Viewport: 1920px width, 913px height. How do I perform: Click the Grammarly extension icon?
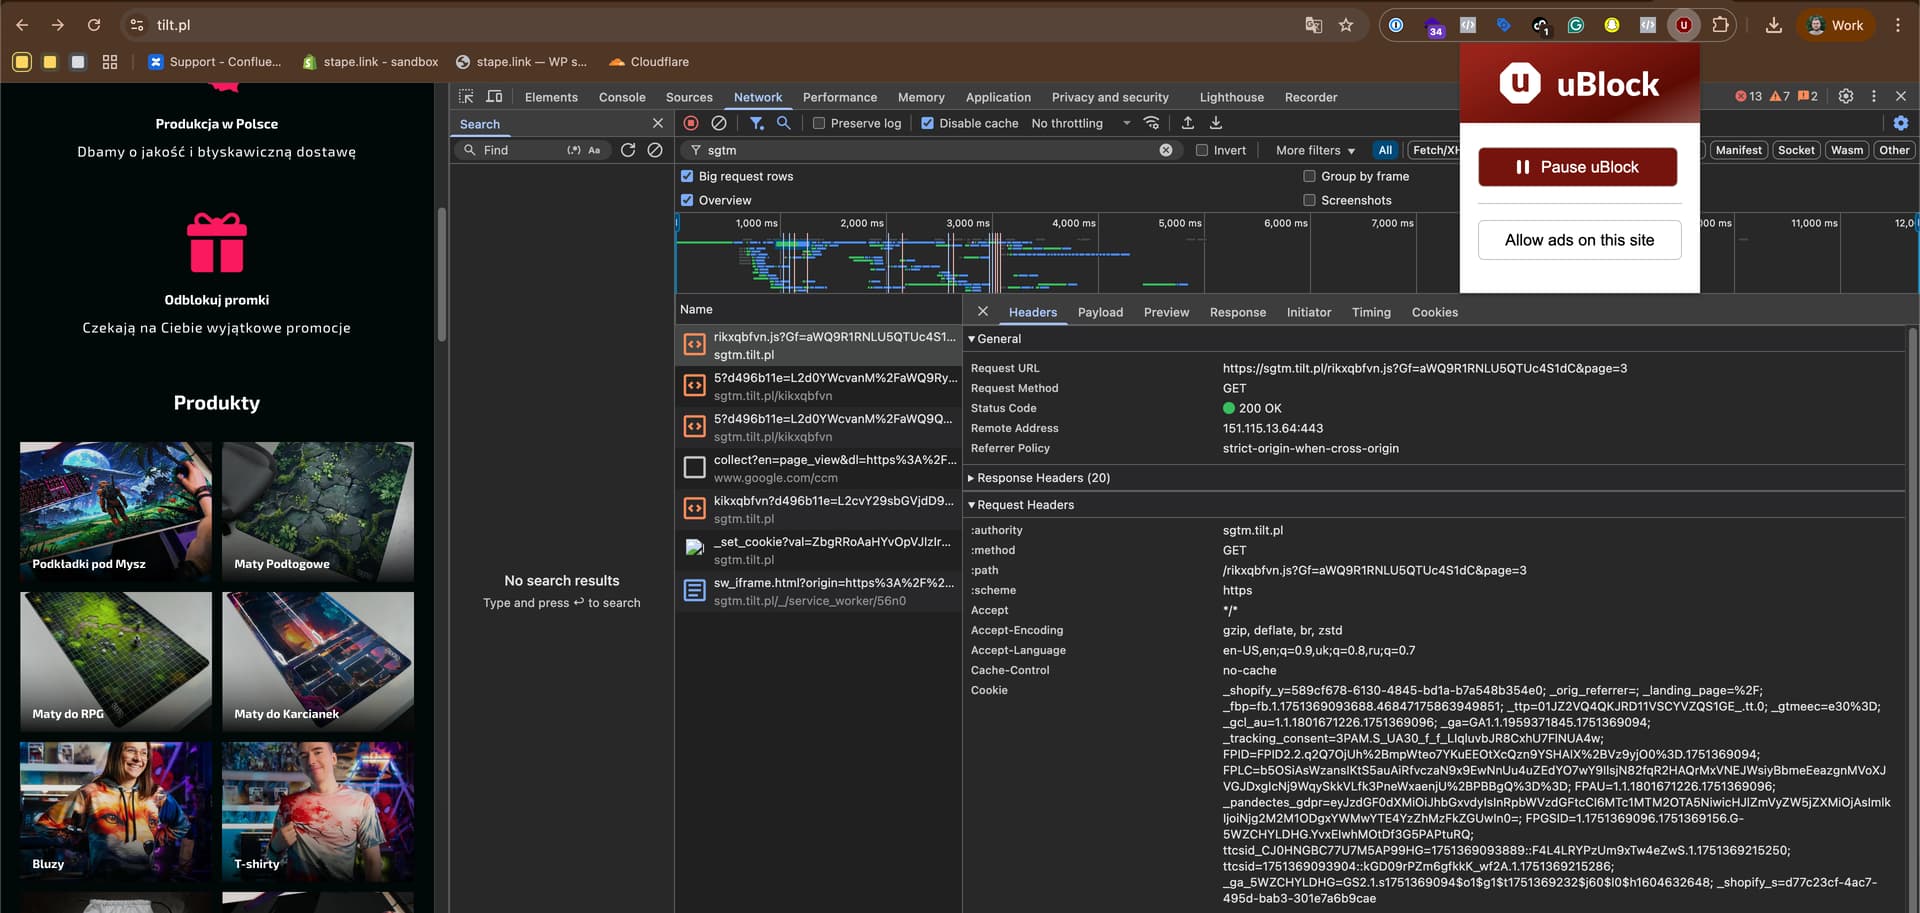pos(1576,25)
